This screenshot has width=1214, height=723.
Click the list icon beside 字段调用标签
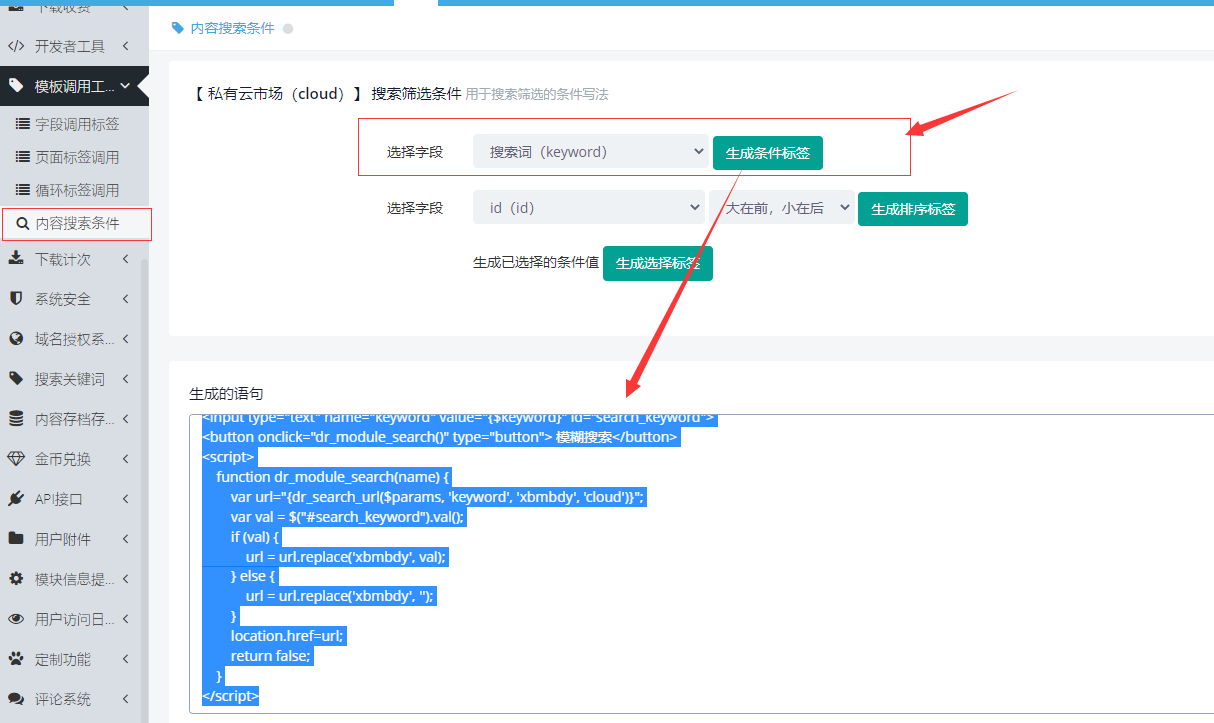[22, 125]
